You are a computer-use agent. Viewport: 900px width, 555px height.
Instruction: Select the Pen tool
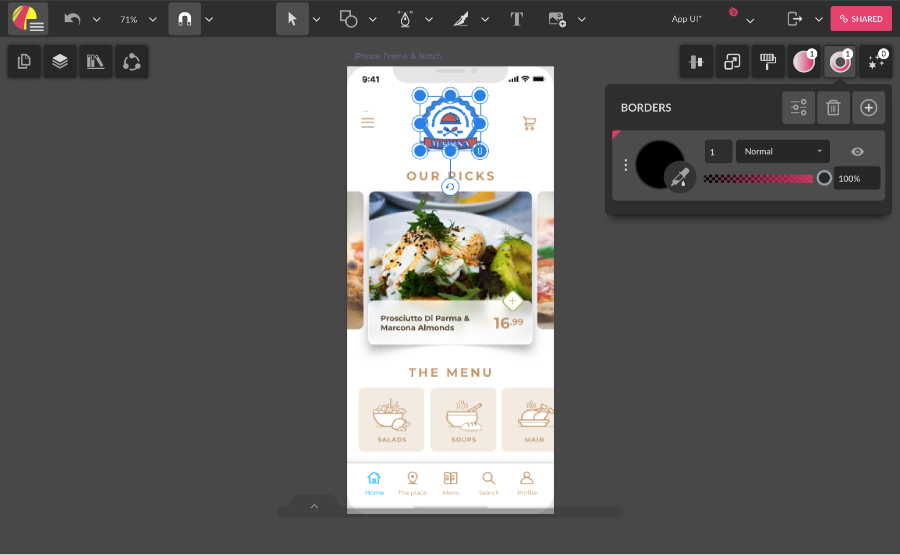click(405, 19)
